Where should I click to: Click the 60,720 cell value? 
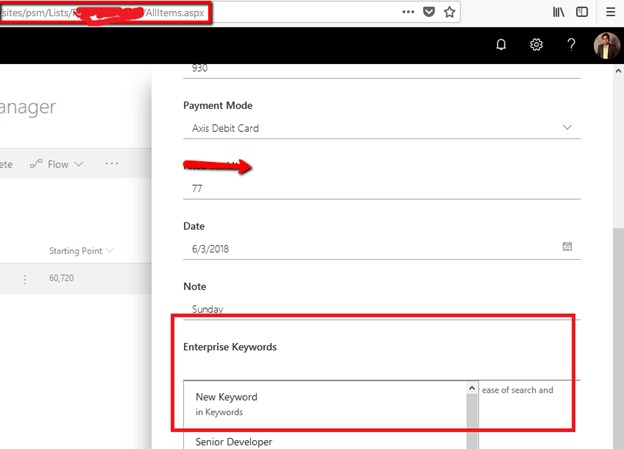pos(61,278)
